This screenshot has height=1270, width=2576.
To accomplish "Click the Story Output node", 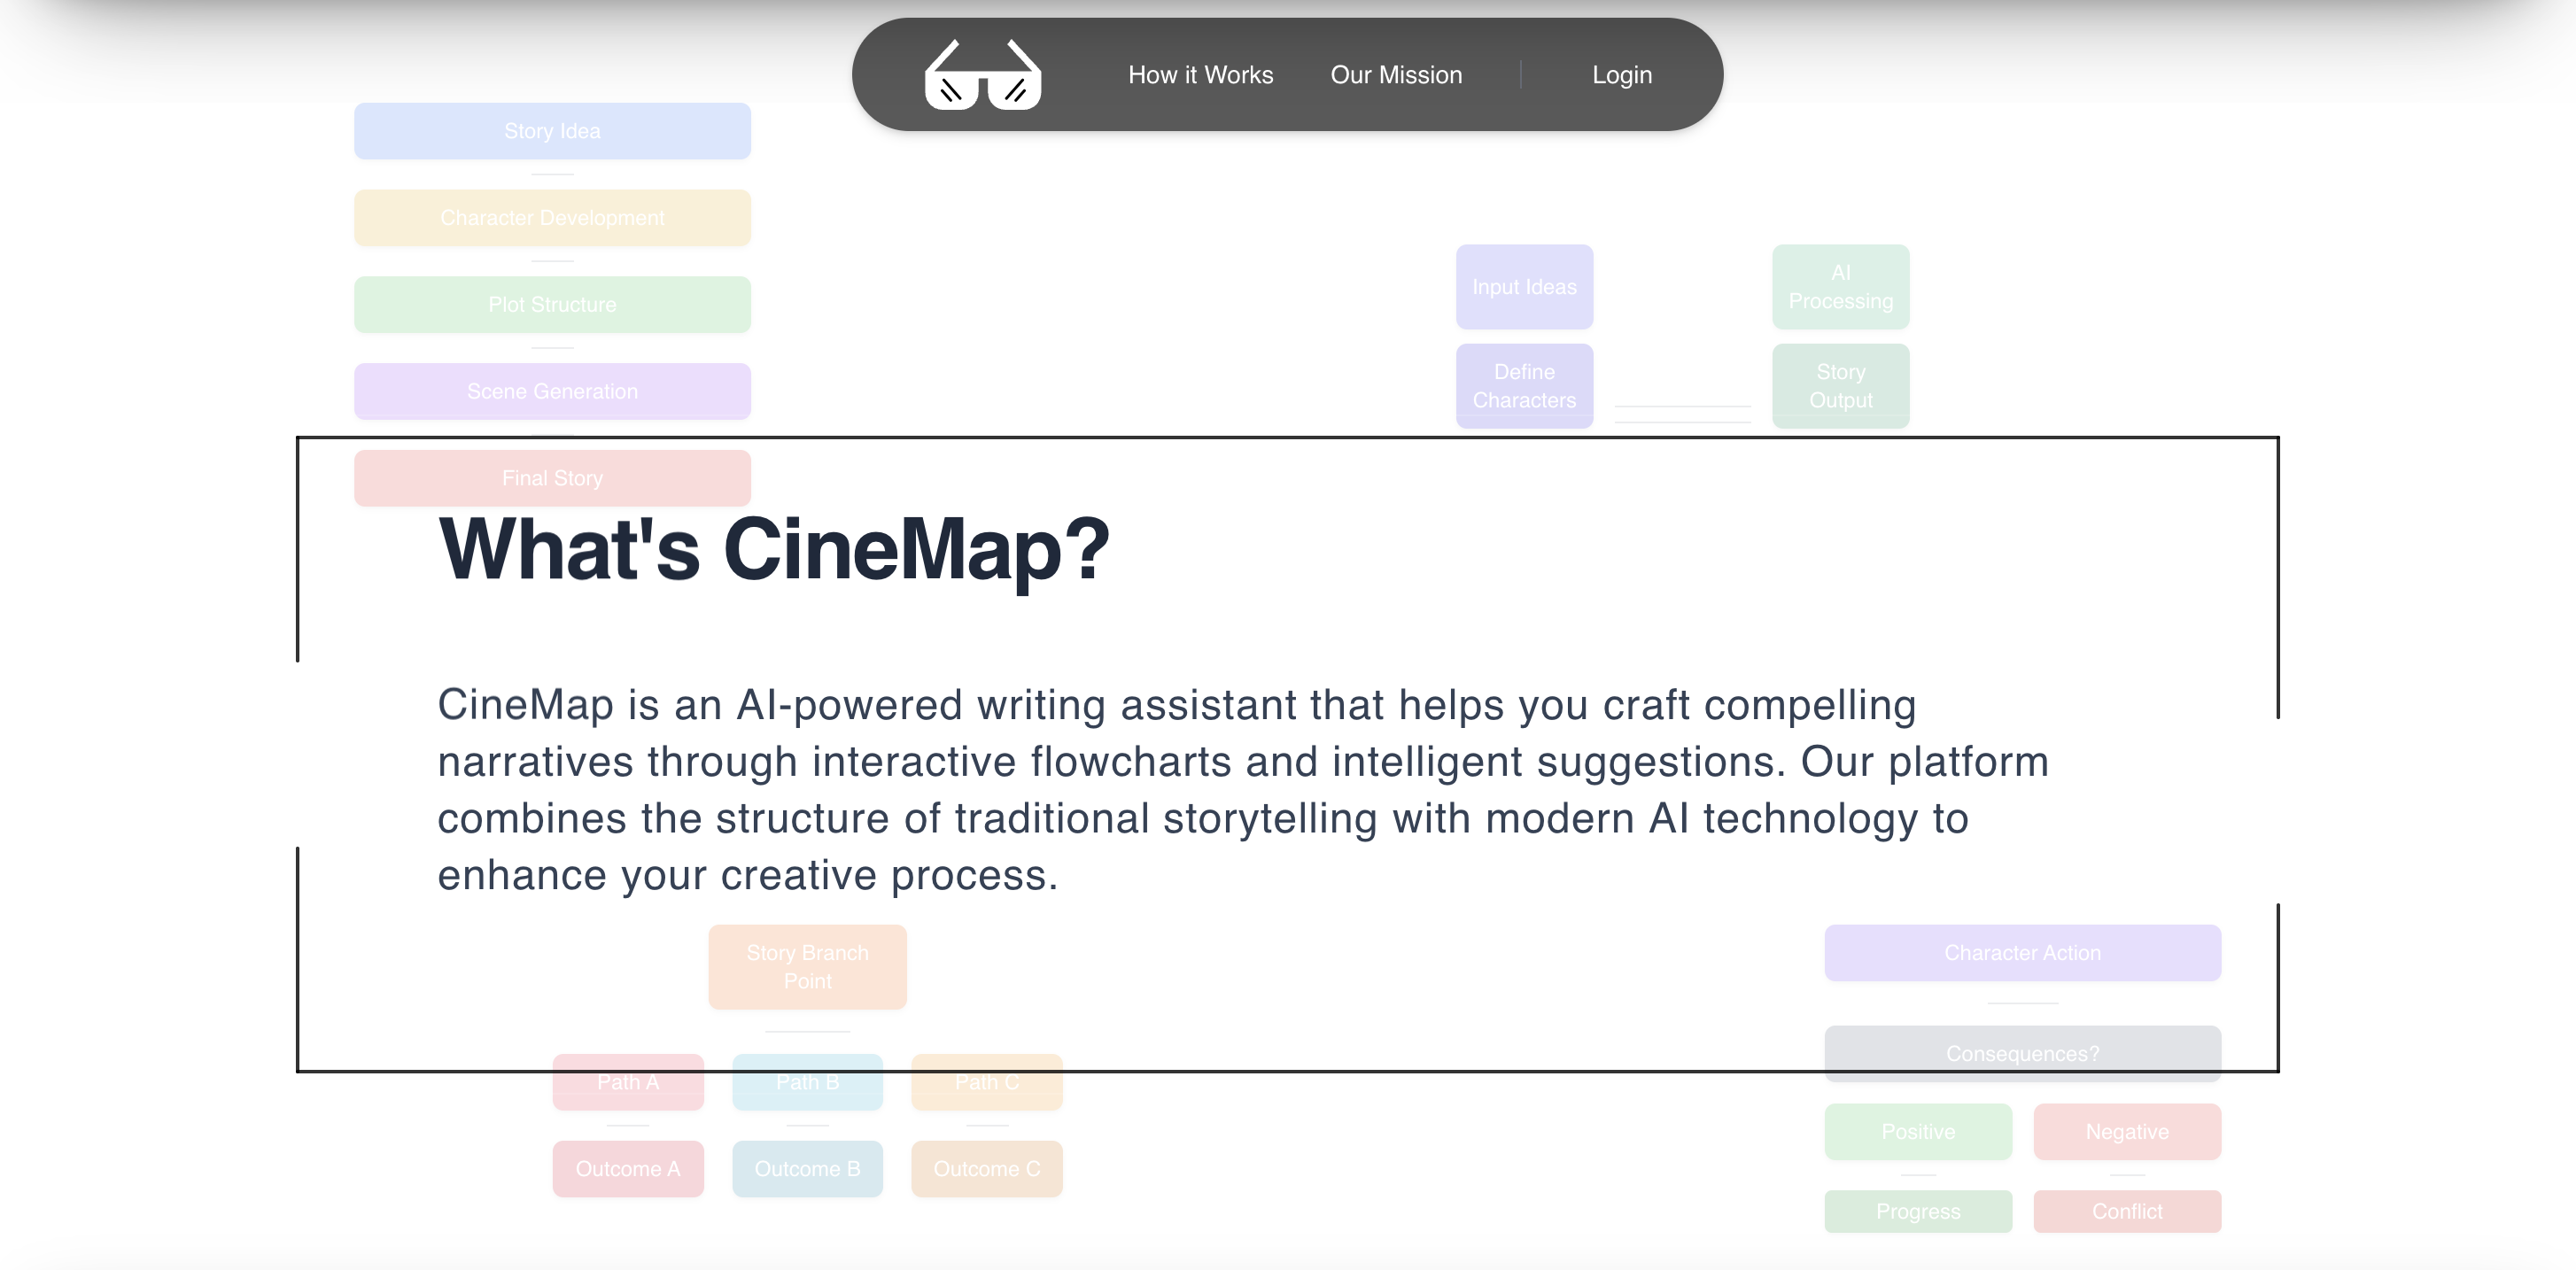I will [x=1840, y=386].
